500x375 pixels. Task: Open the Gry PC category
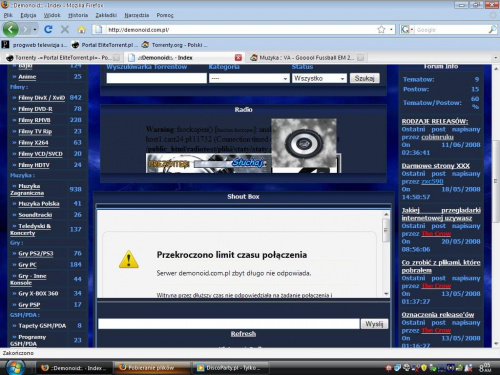(28, 265)
